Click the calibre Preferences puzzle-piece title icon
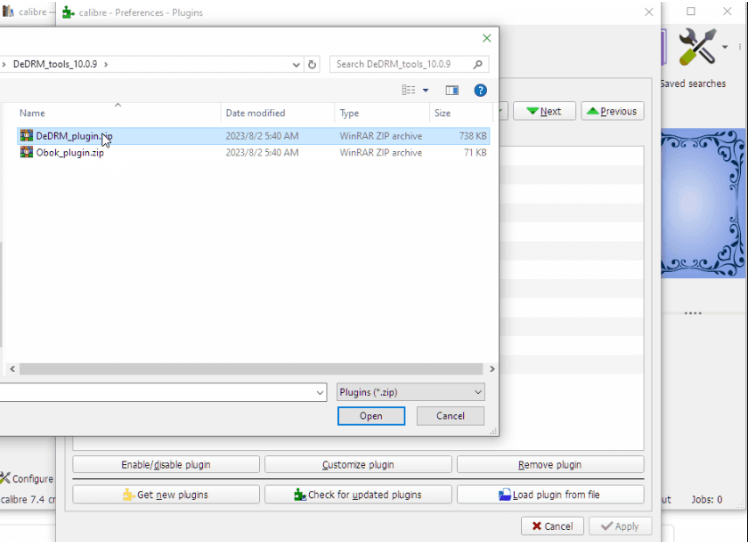 68,12
